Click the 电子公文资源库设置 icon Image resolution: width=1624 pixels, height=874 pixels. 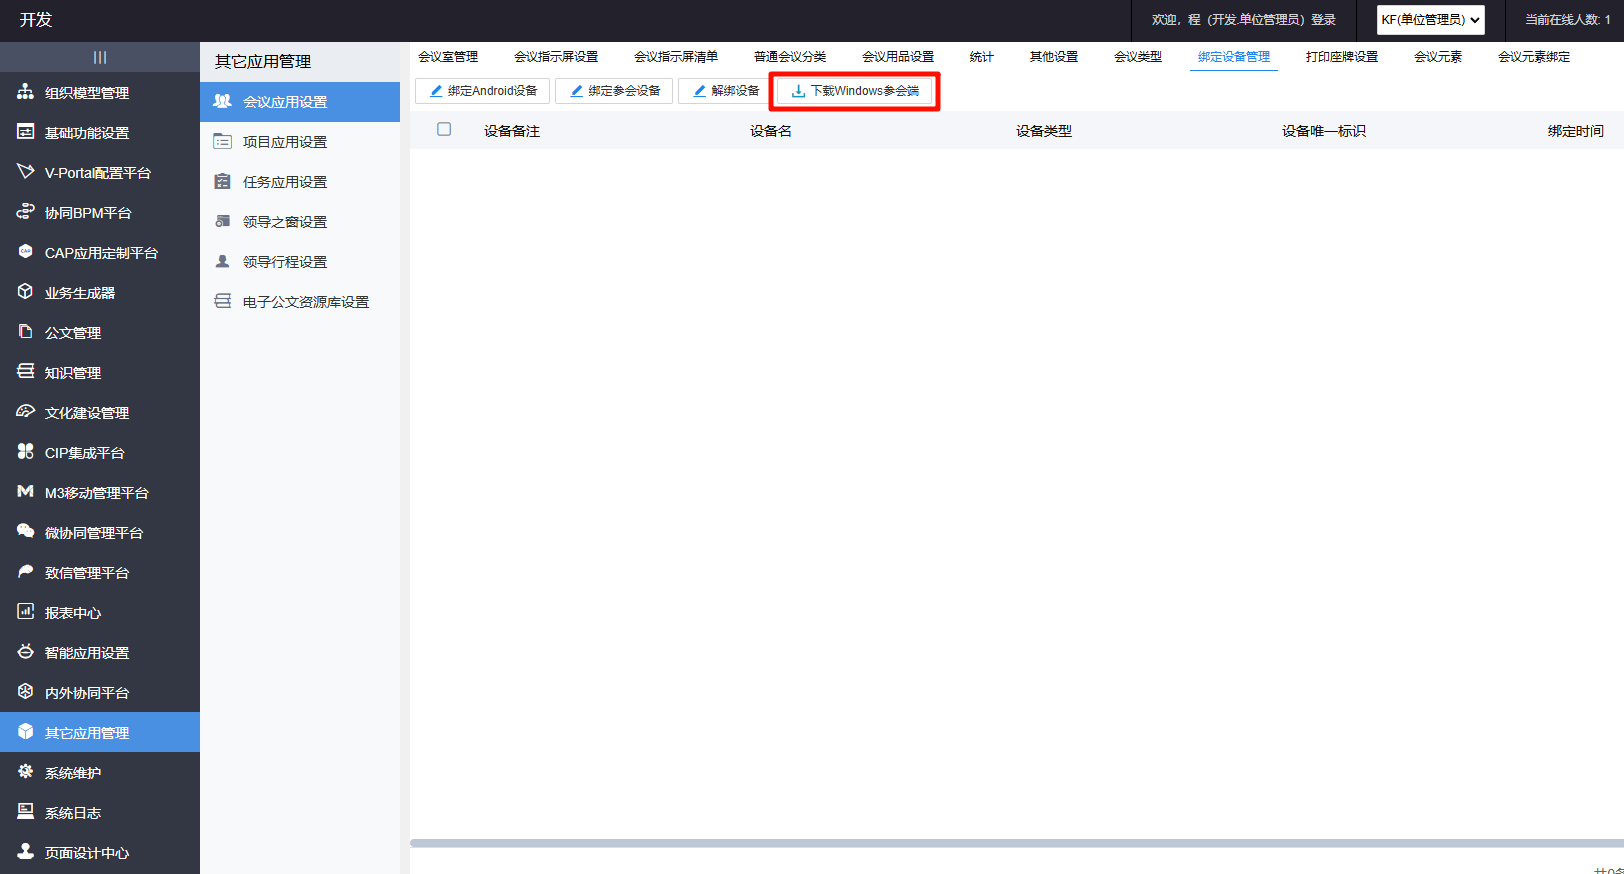pos(223,302)
